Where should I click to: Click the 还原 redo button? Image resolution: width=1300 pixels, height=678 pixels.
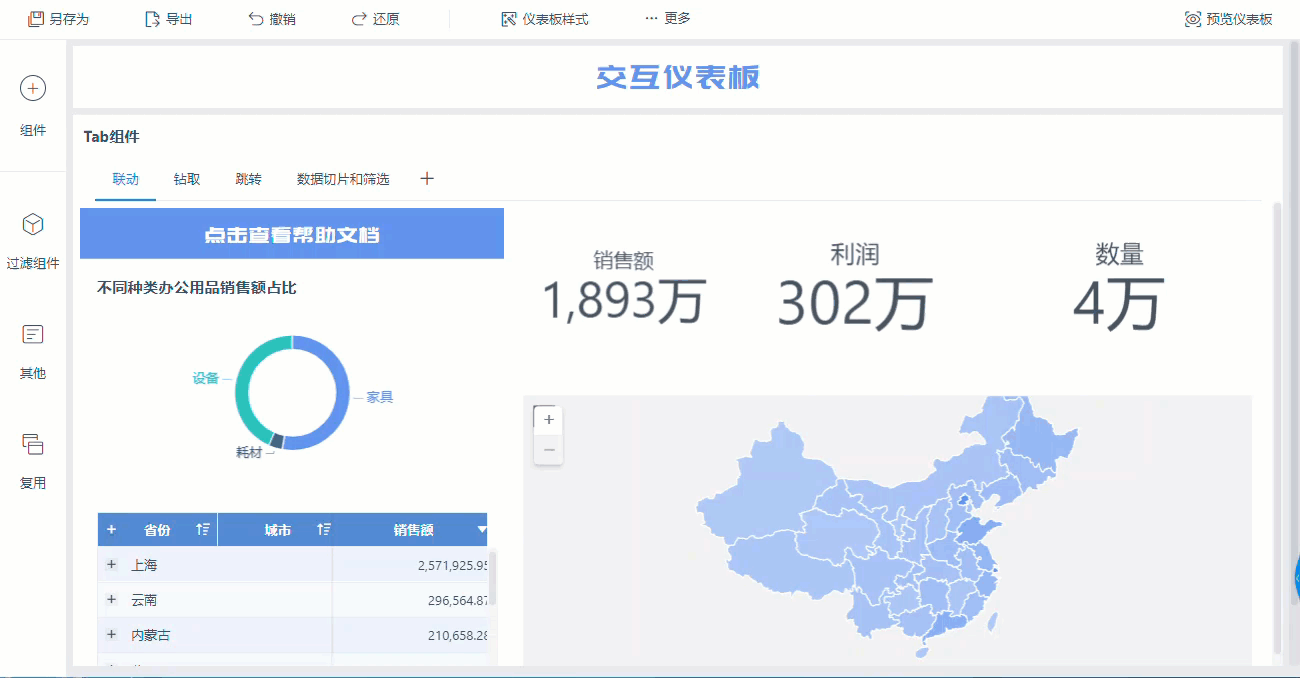click(376, 19)
